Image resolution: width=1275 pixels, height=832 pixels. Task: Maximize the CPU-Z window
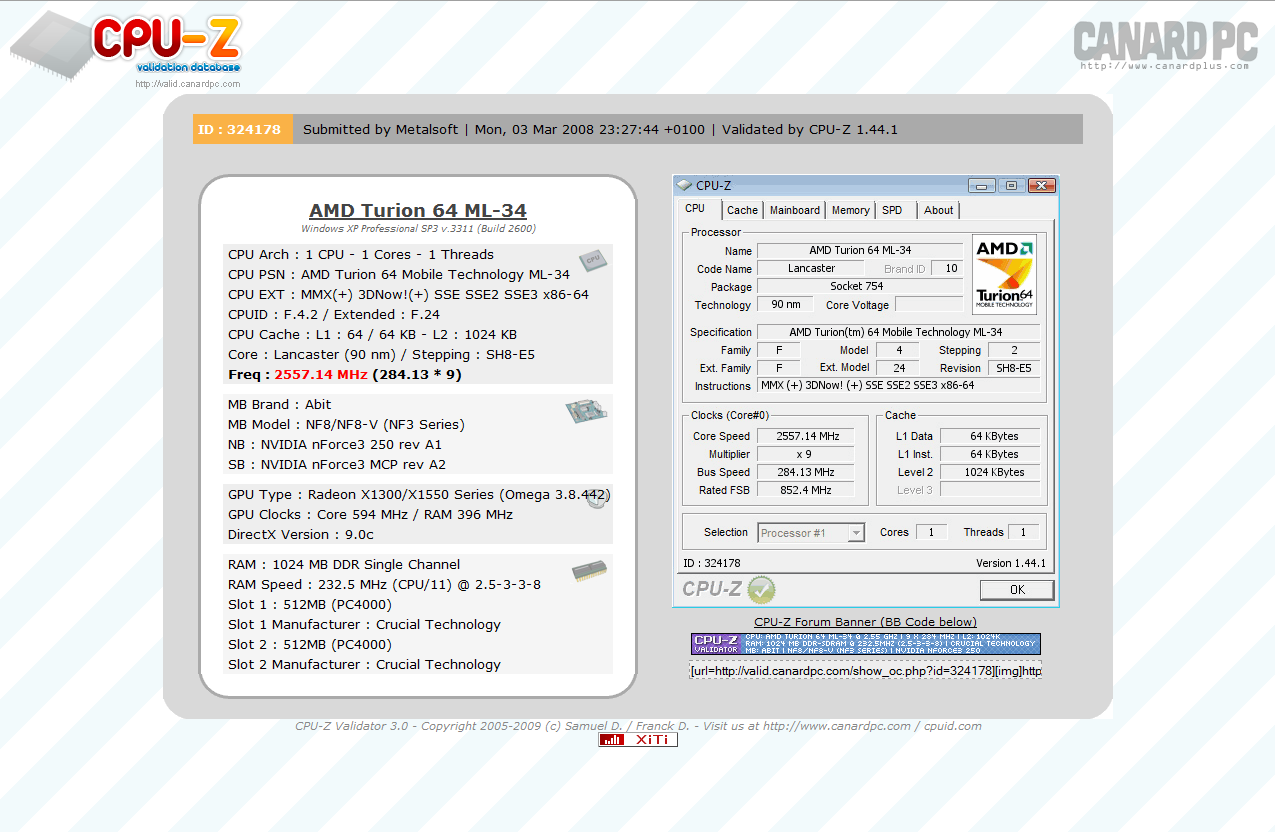(1011, 186)
